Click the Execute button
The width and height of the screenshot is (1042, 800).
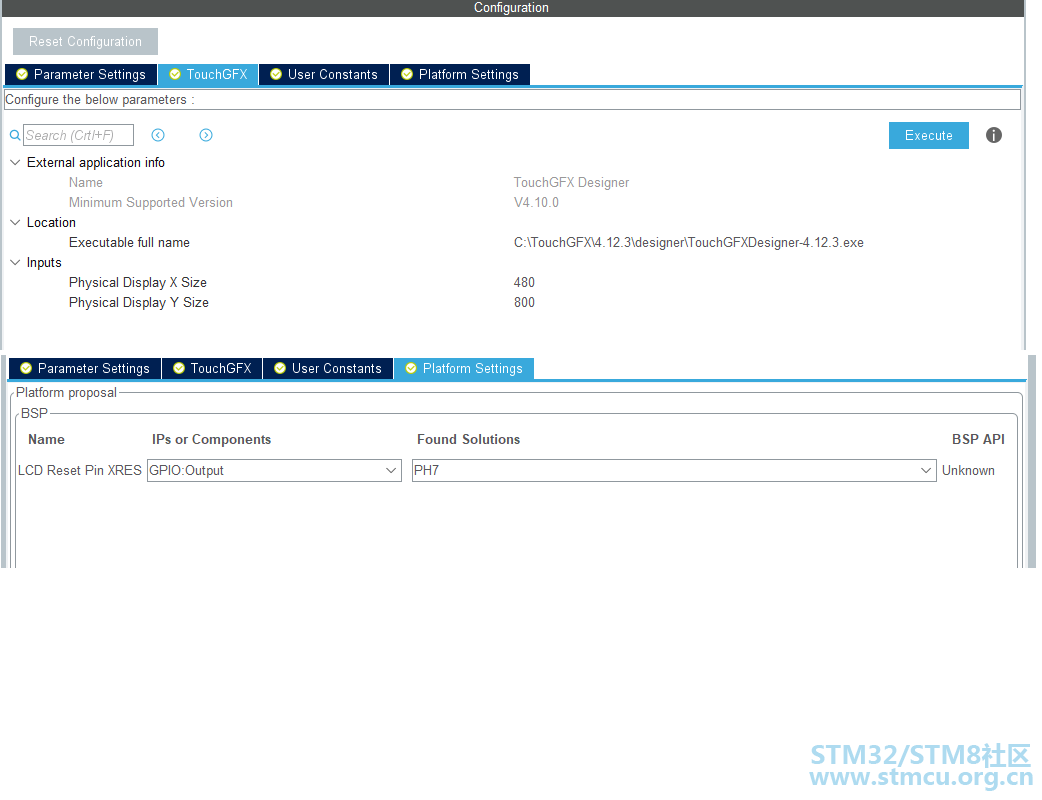pyautogui.click(x=928, y=136)
